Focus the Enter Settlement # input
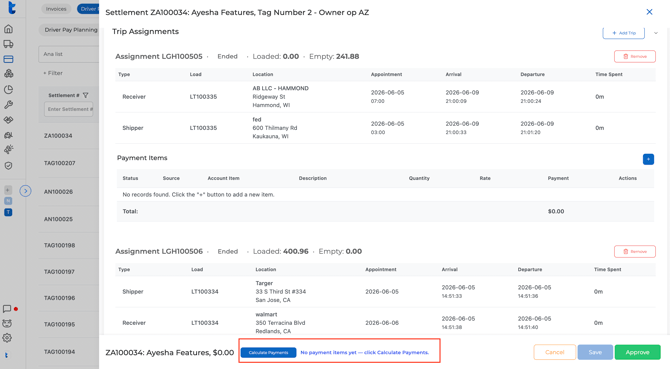670x369 pixels. coord(69,109)
